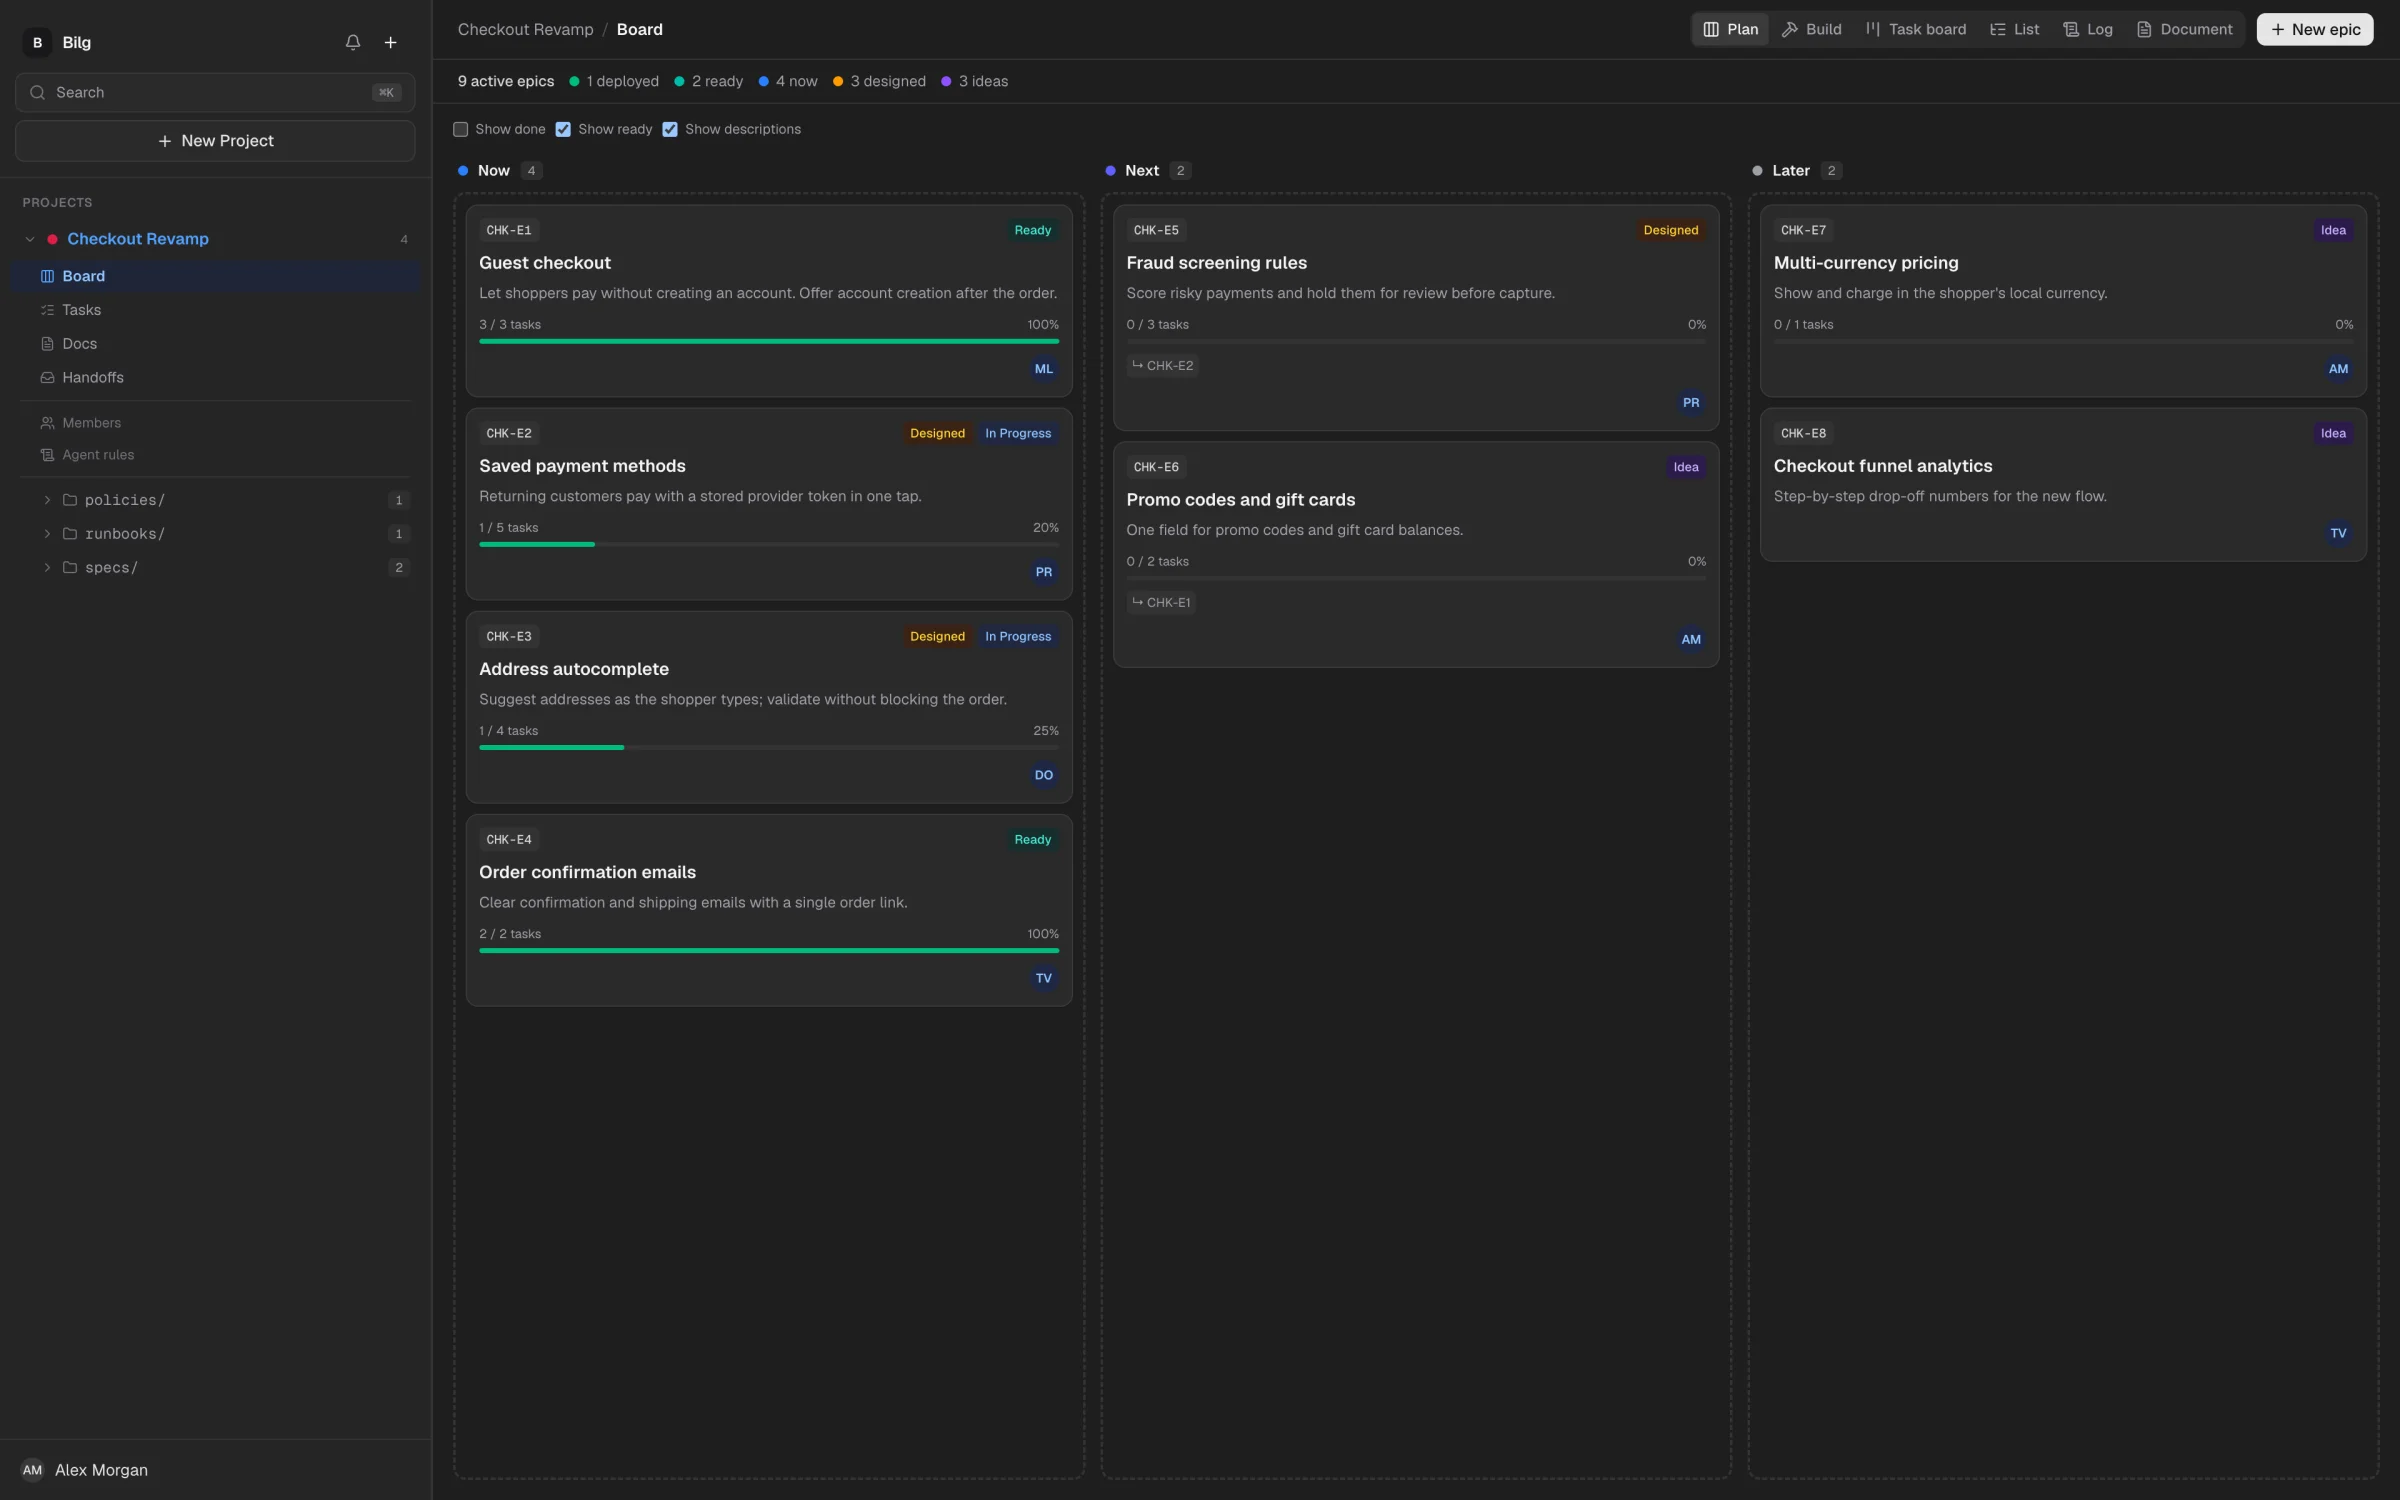Click the PR avatar on Saved payment methods
This screenshot has height=1500, width=2400.
[x=1043, y=572]
